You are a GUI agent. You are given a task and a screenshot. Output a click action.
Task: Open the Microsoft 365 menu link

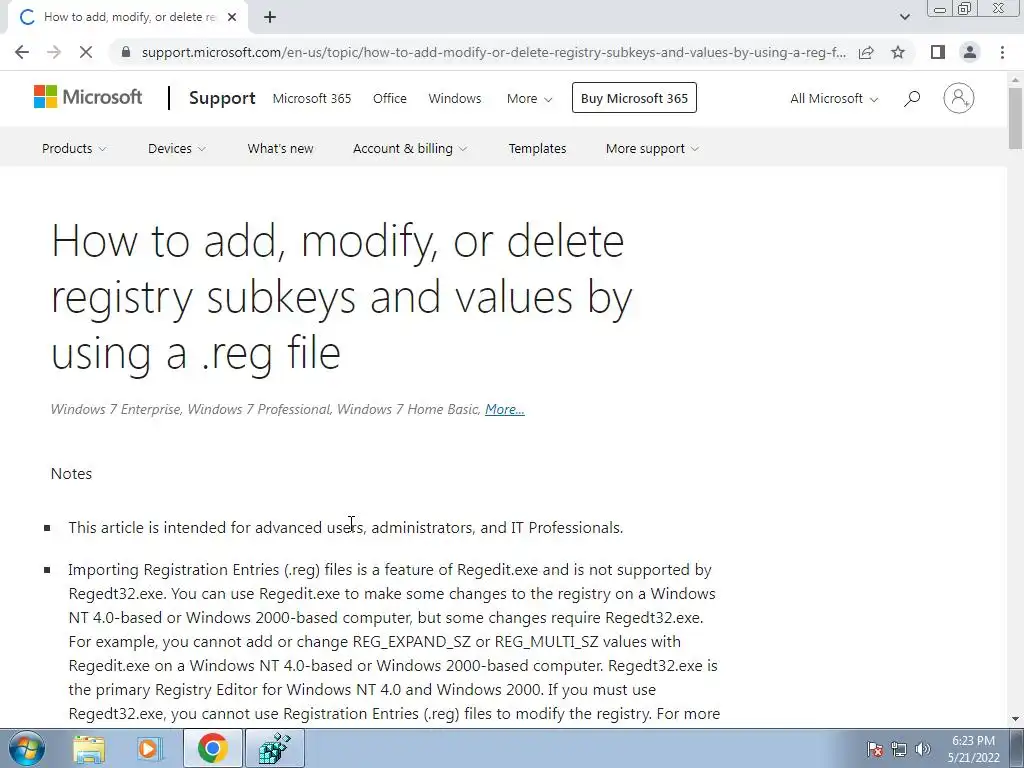point(312,98)
